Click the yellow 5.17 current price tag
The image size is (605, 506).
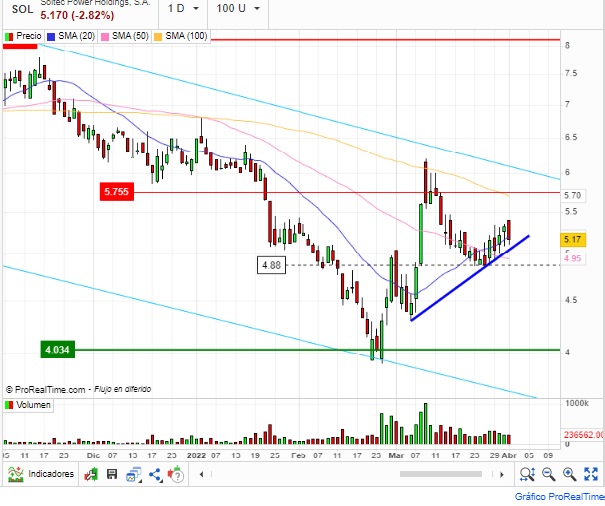(573, 239)
